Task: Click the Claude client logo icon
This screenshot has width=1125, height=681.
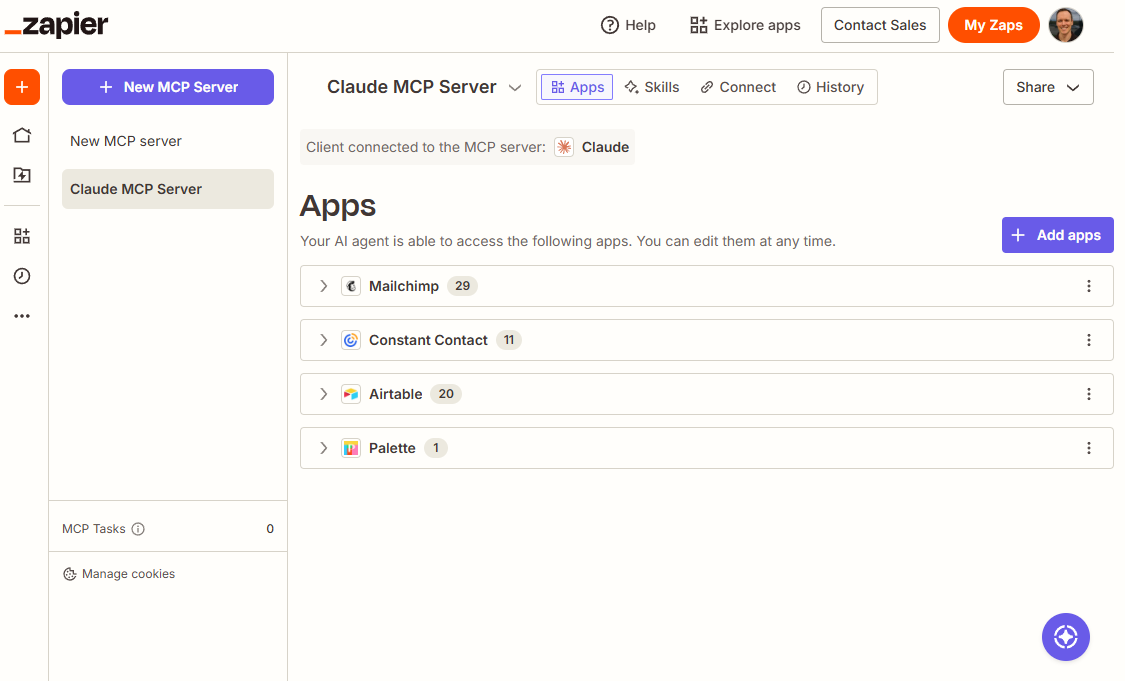Action: tap(564, 147)
